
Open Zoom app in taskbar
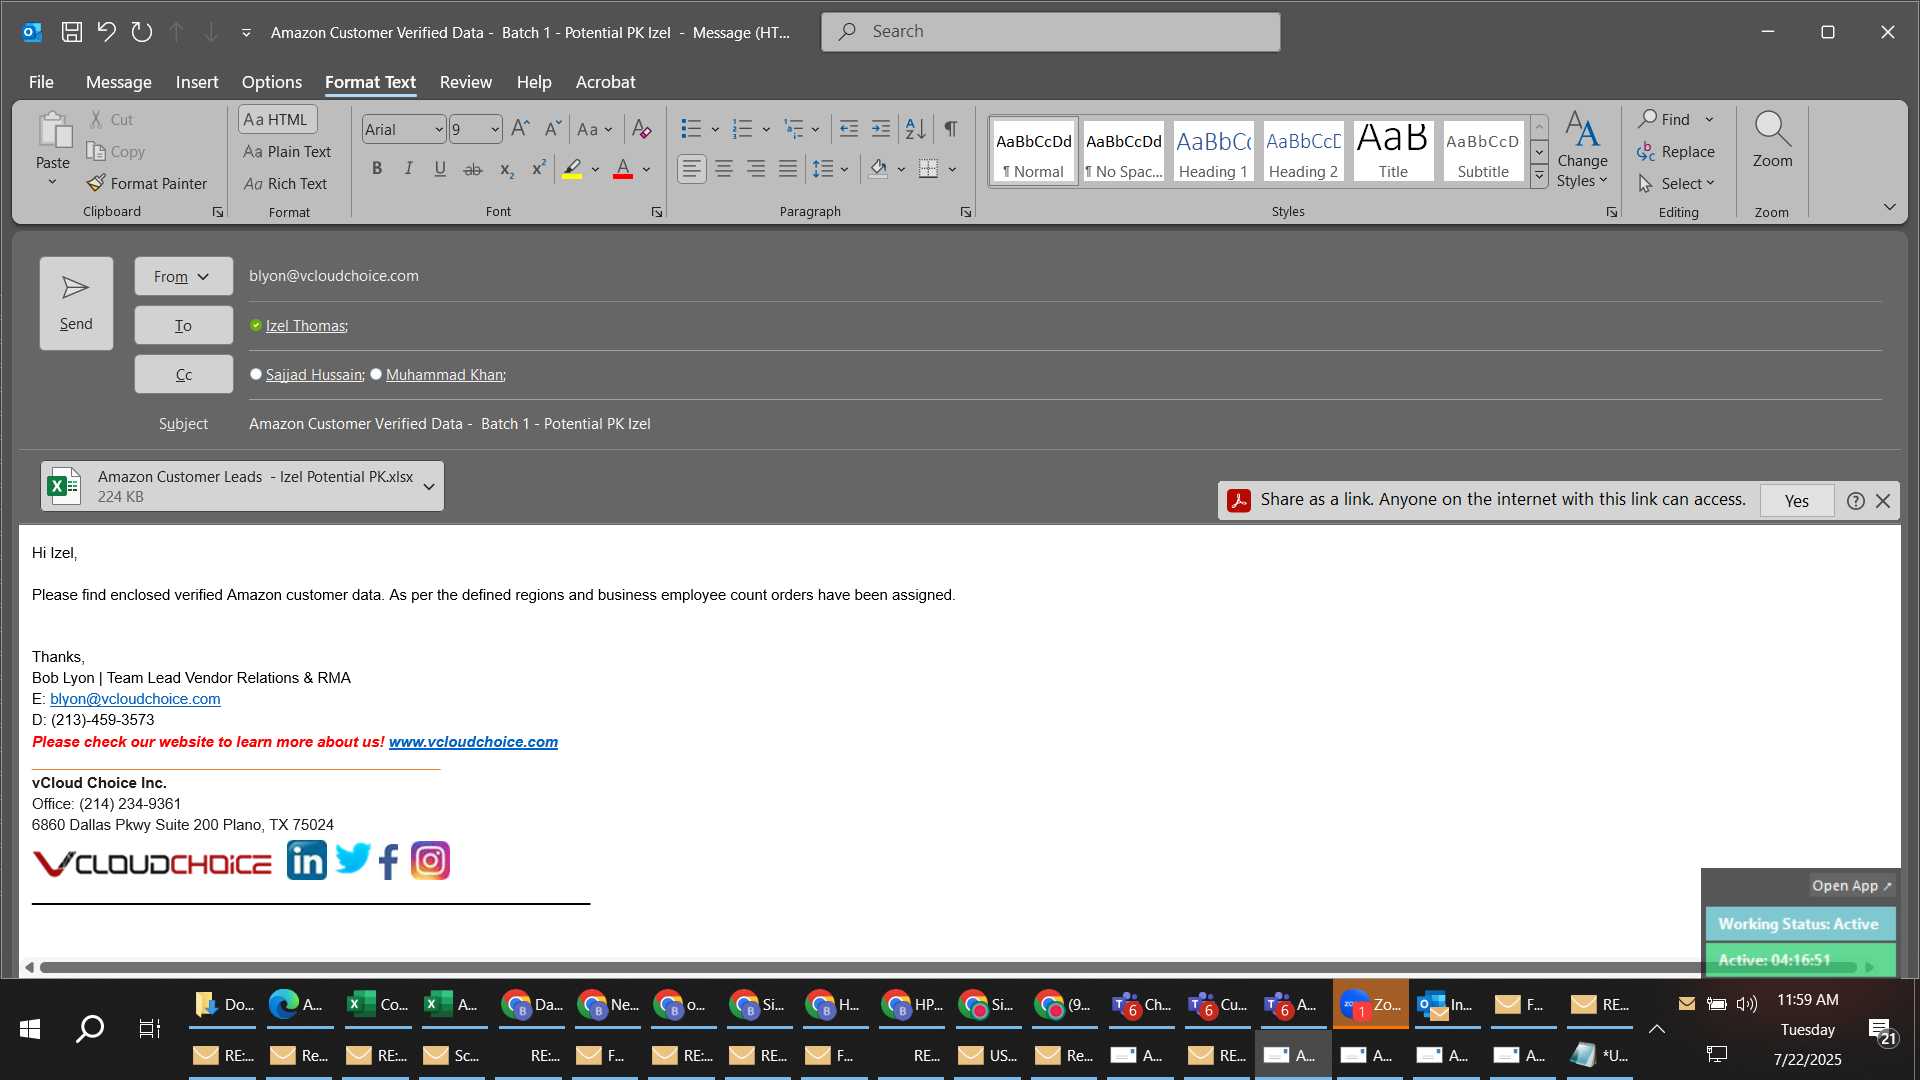pyautogui.click(x=1370, y=1005)
